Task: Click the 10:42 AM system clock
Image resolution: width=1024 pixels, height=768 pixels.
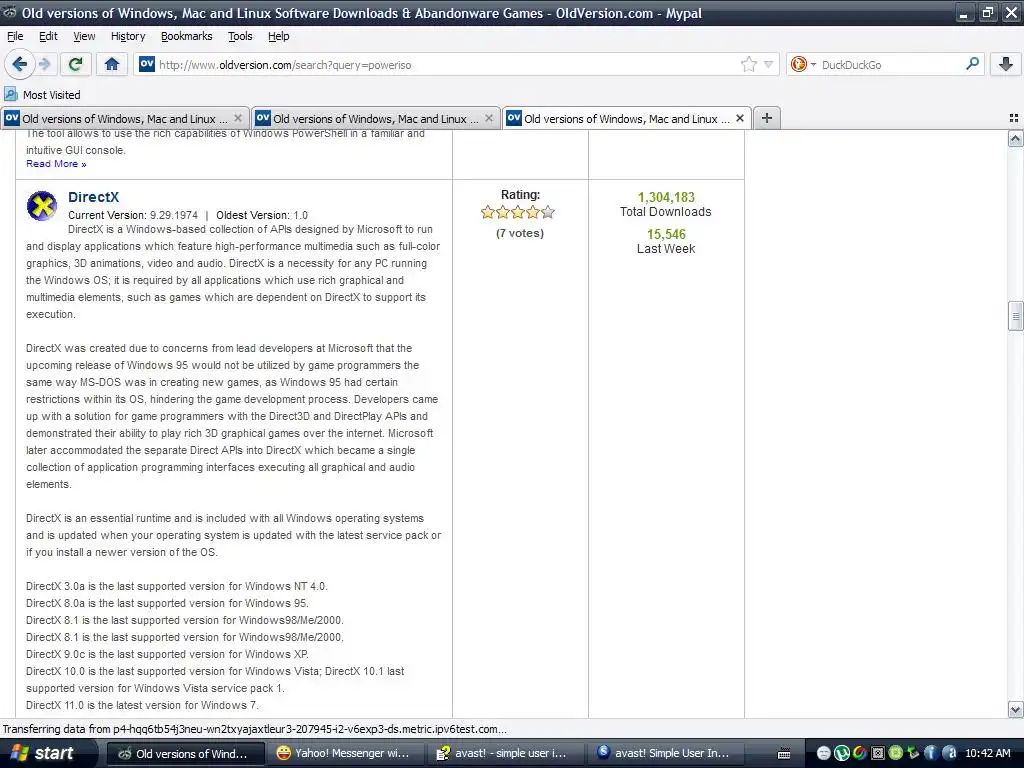Action: tap(987, 754)
